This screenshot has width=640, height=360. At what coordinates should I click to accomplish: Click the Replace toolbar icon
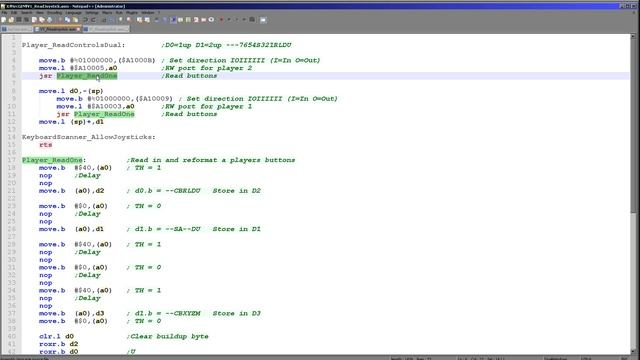(x=111, y=20)
